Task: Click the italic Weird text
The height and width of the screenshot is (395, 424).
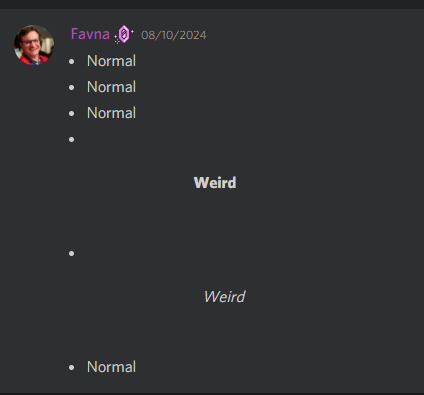Action: coord(225,297)
